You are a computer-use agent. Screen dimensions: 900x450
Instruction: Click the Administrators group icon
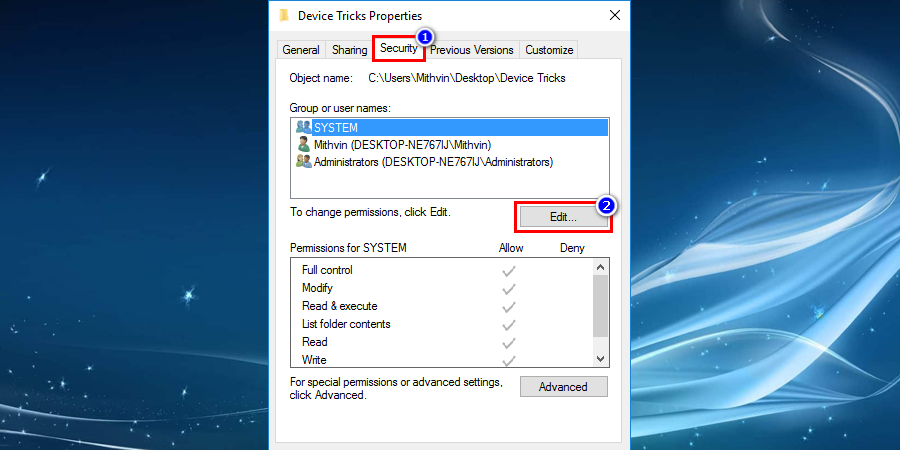(303, 162)
